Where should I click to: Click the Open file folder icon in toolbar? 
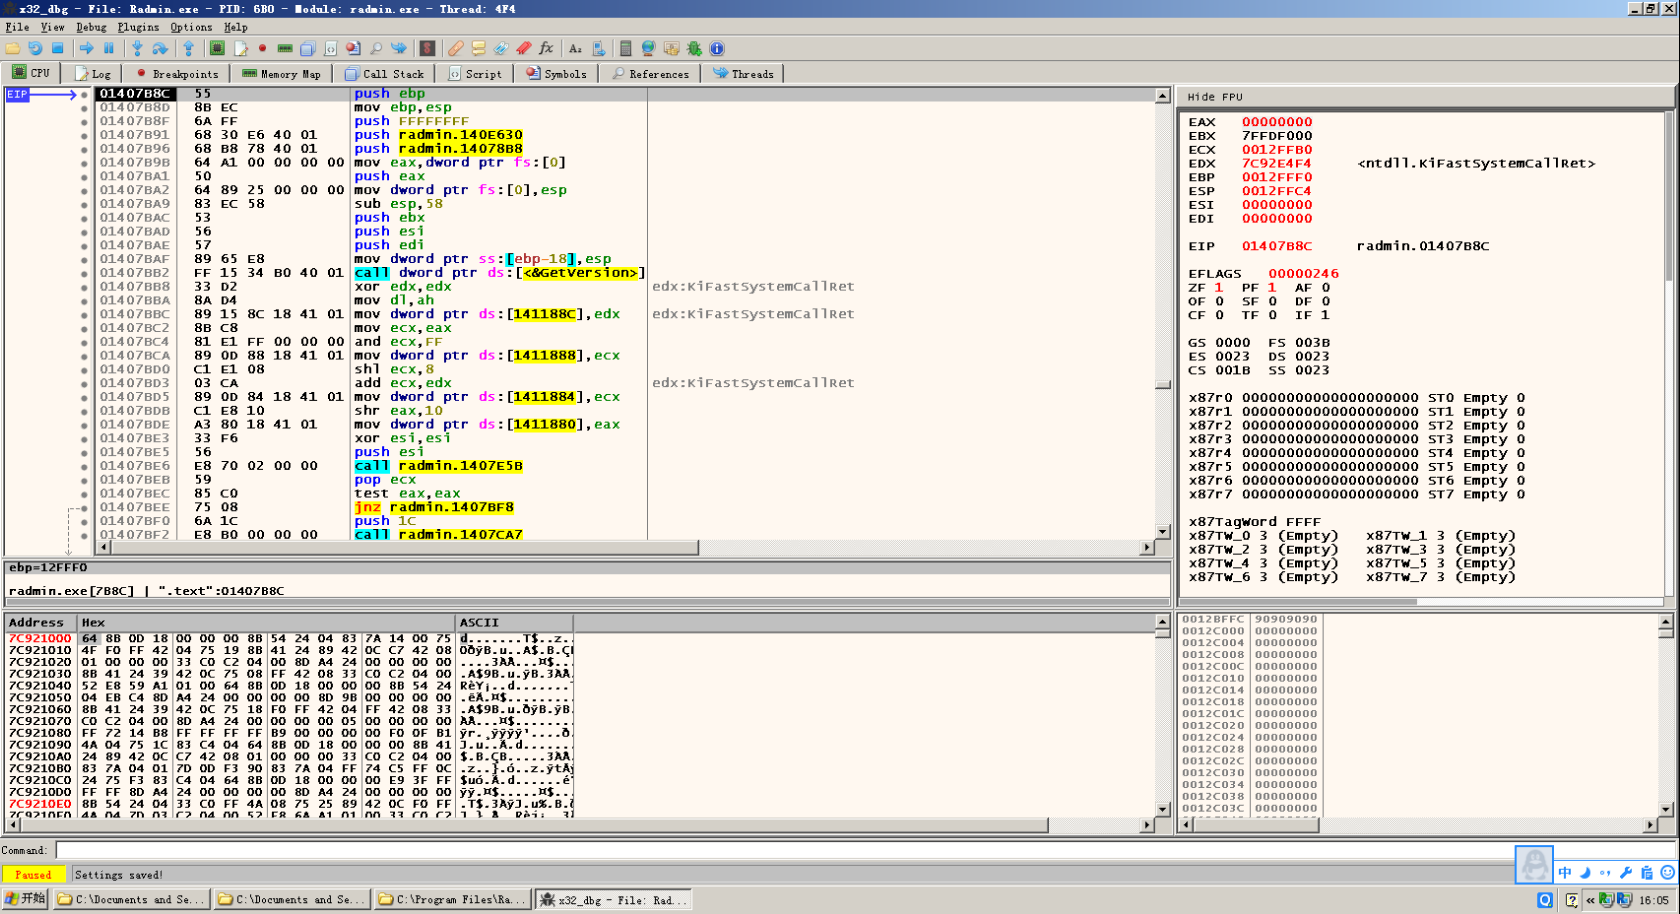pos(12,48)
